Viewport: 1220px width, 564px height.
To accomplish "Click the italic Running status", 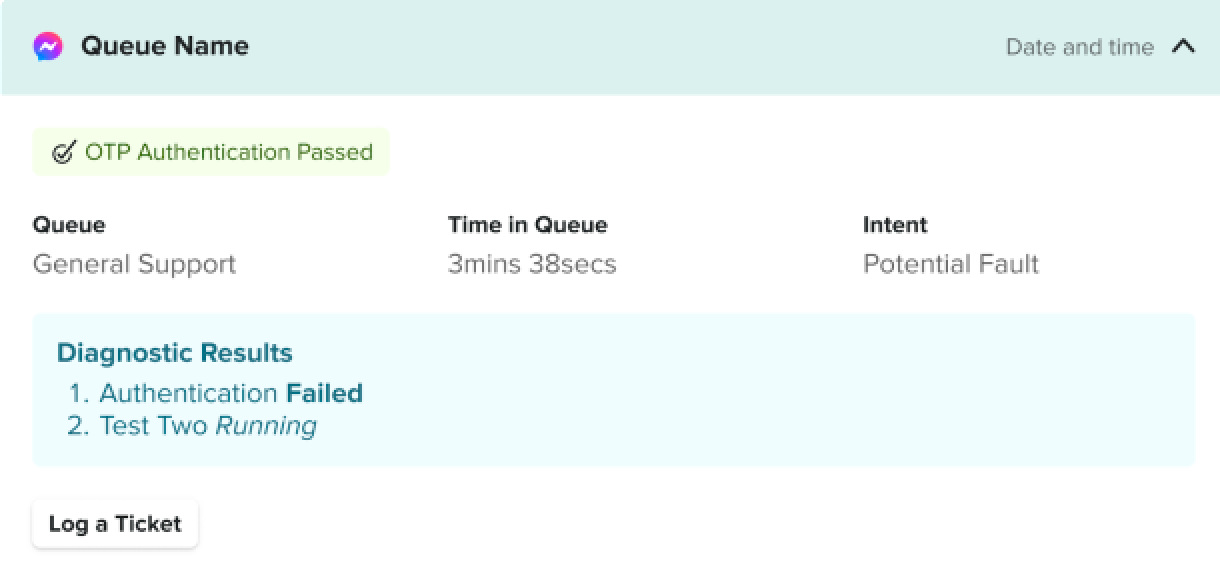I will click(266, 426).
